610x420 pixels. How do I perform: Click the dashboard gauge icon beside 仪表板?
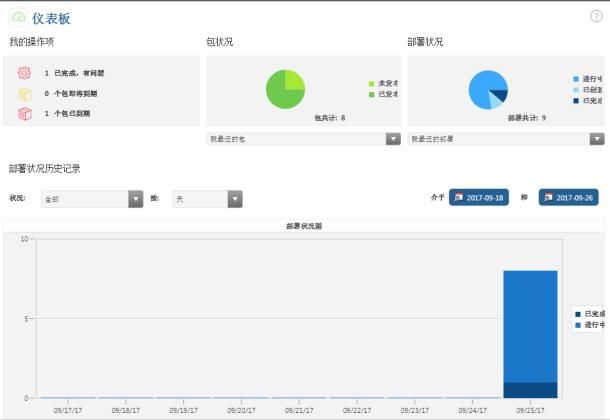coord(18,17)
